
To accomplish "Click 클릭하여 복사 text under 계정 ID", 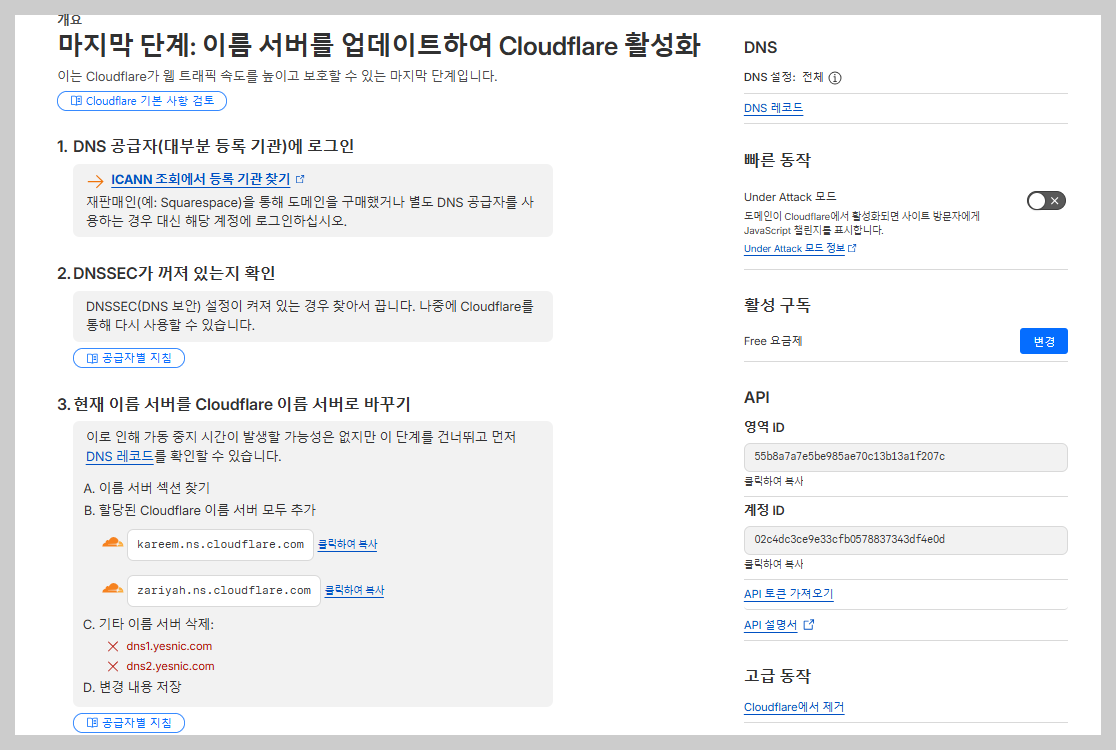I will tap(774, 564).
